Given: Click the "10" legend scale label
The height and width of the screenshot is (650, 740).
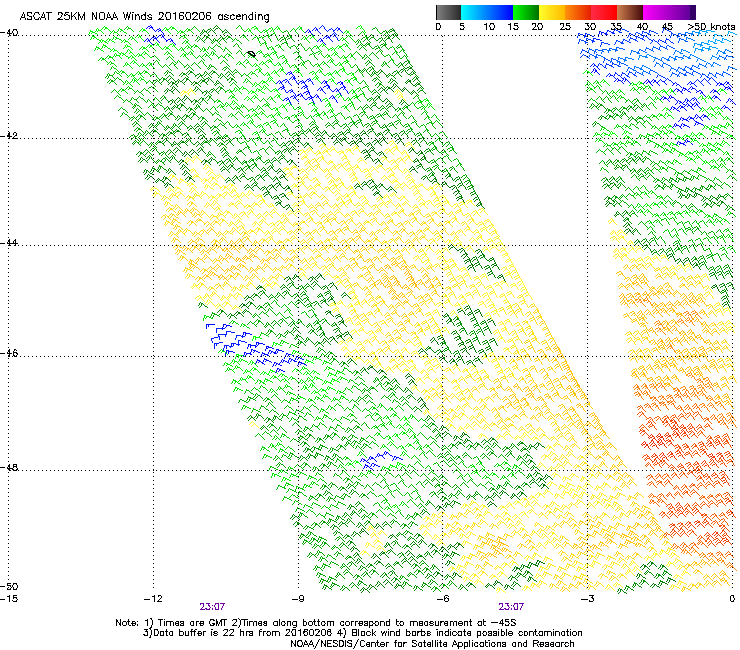Looking at the screenshot, I should 489,27.
